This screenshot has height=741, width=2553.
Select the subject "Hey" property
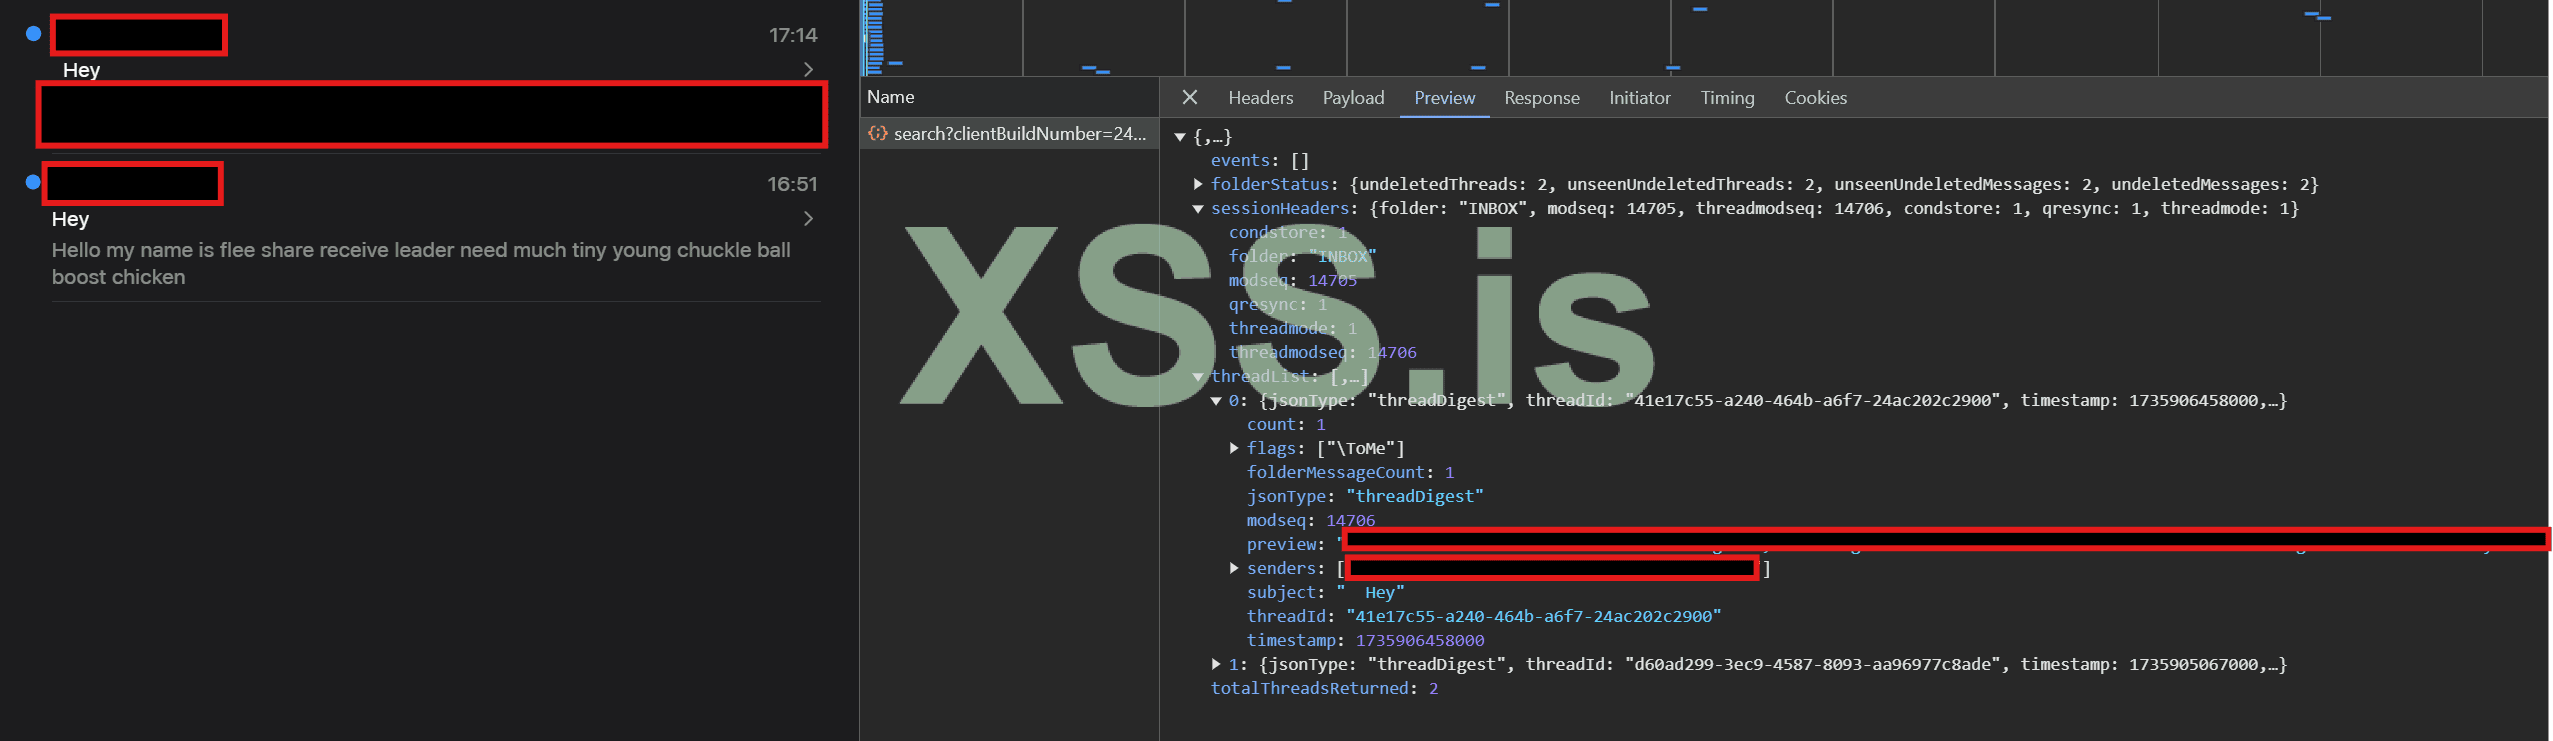[1325, 592]
